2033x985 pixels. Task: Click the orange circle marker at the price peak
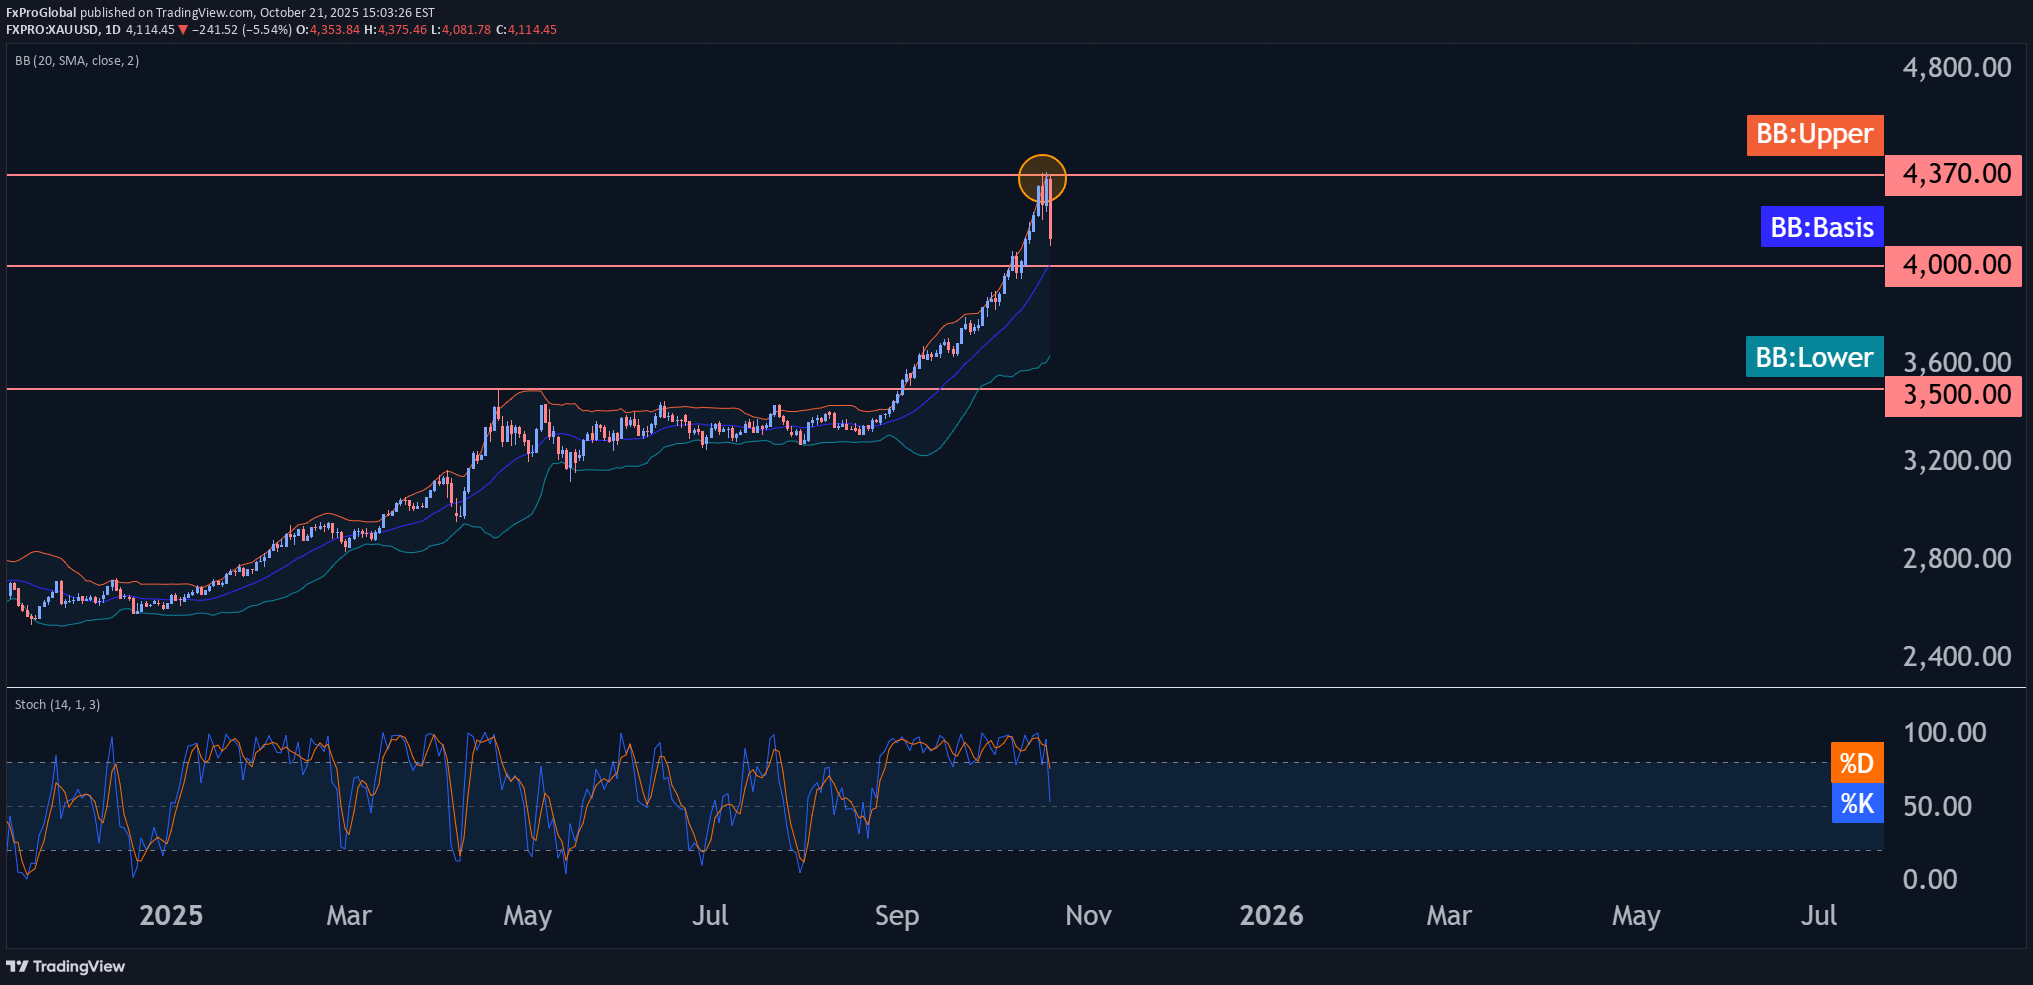(x=1042, y=179)
